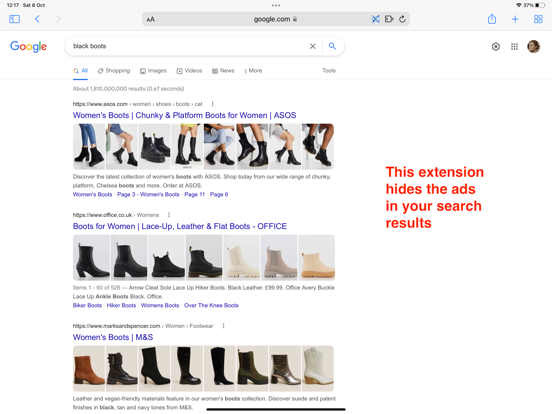552x414 pixels.
Task: Open the ASOS 'Page 3 - Women's Boots' sitelink
Action: pyautogui.click(x=148, y=194)
